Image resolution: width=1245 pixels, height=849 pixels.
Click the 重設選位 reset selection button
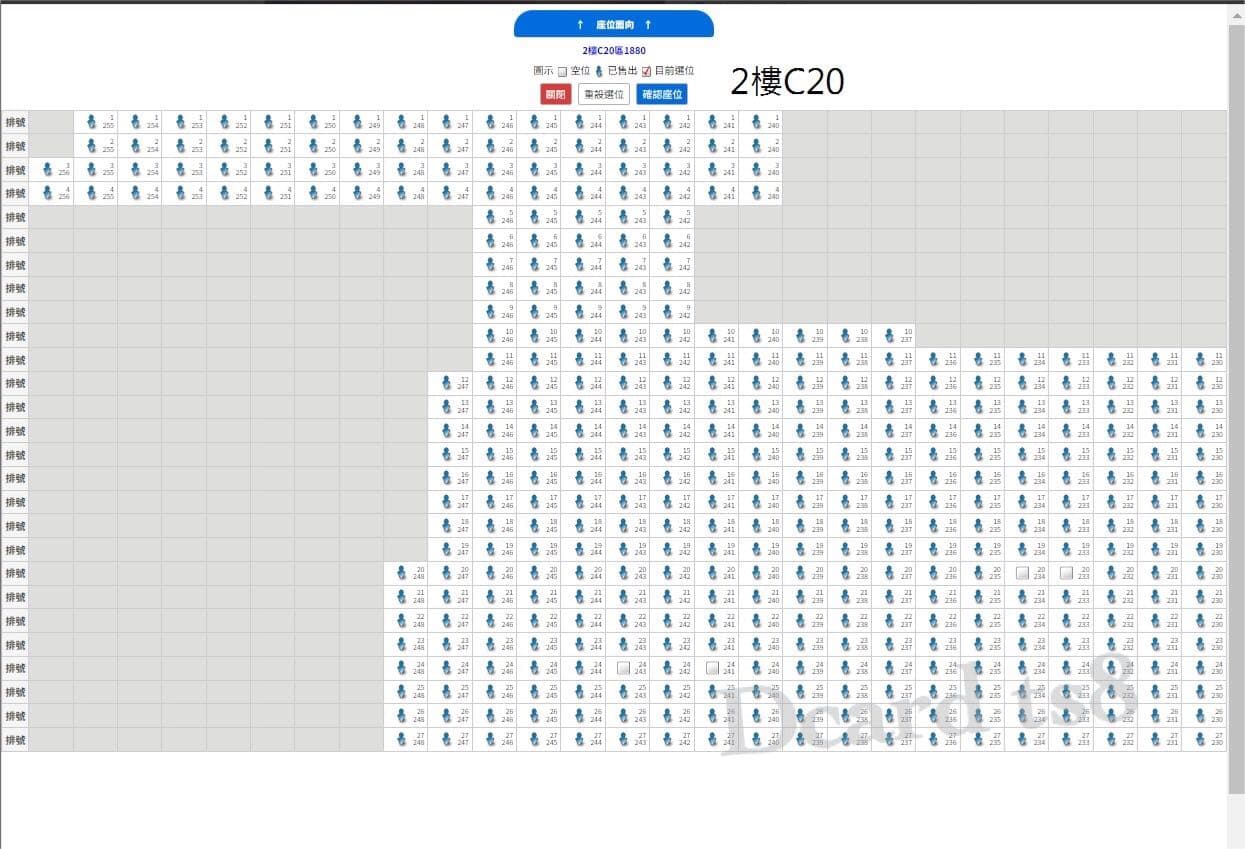tap(604, 95)
